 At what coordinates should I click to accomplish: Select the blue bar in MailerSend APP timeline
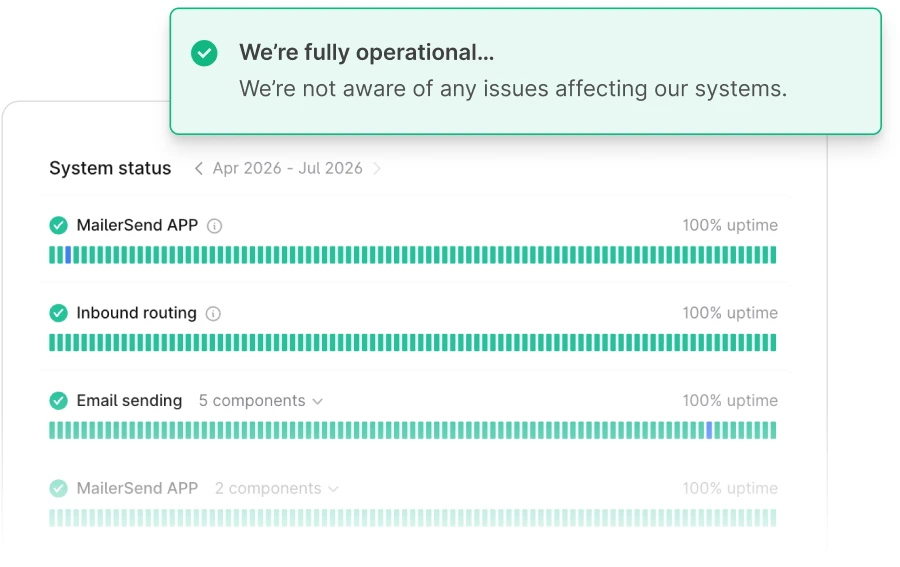click(x=68, y=255)
